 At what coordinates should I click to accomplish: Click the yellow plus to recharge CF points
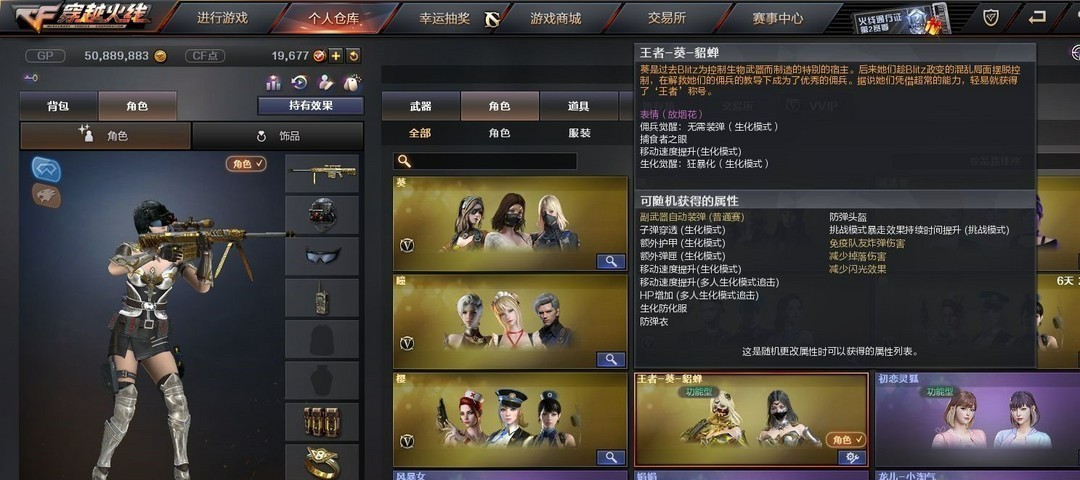coord(335,56)
